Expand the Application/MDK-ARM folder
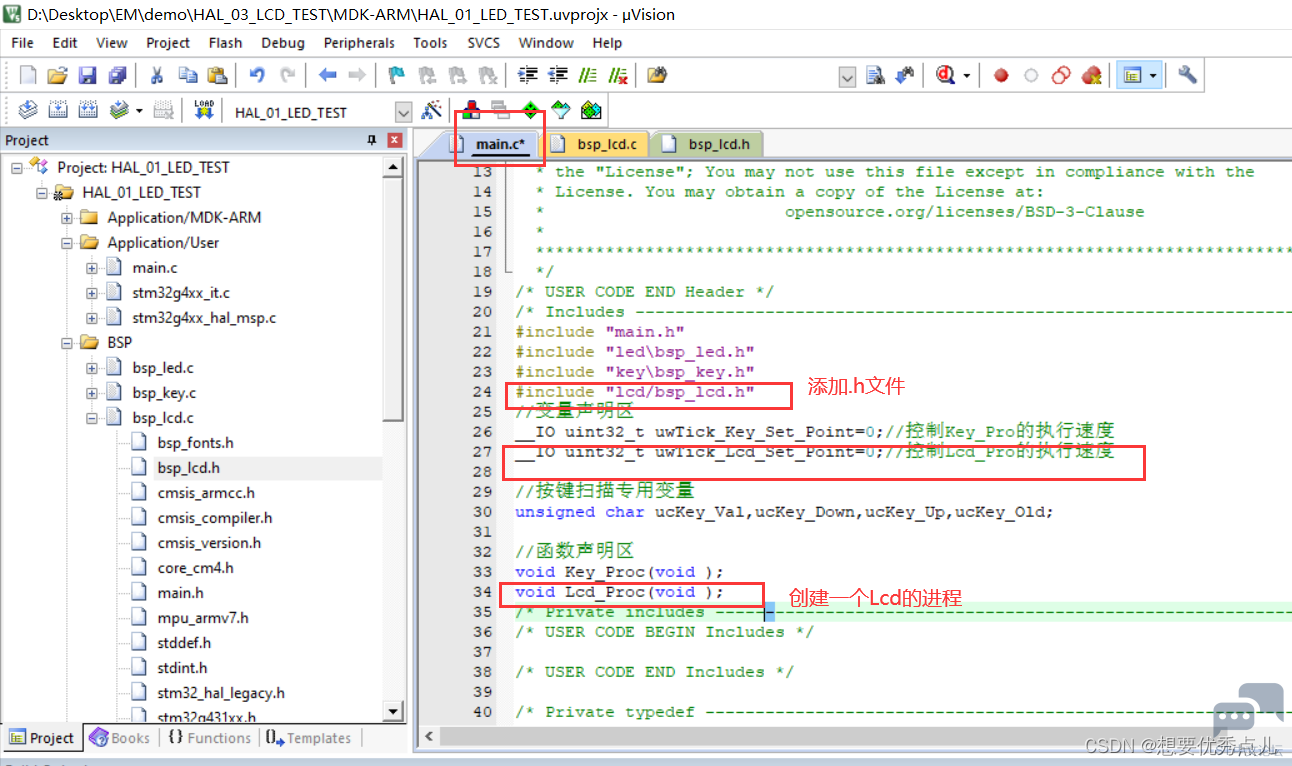 tap(66, 217)
